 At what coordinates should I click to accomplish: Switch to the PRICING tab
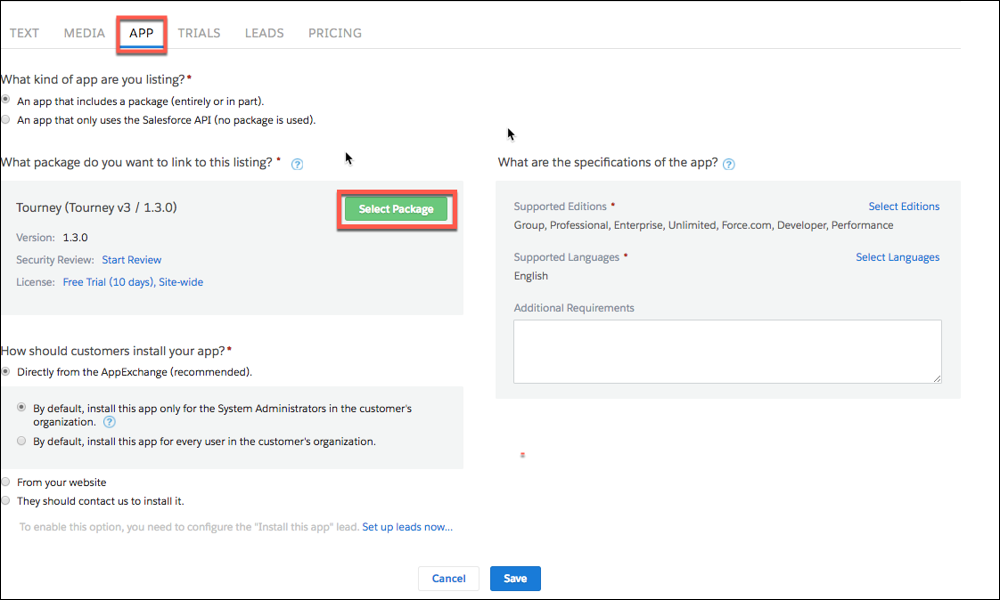(x=335, y=33)
